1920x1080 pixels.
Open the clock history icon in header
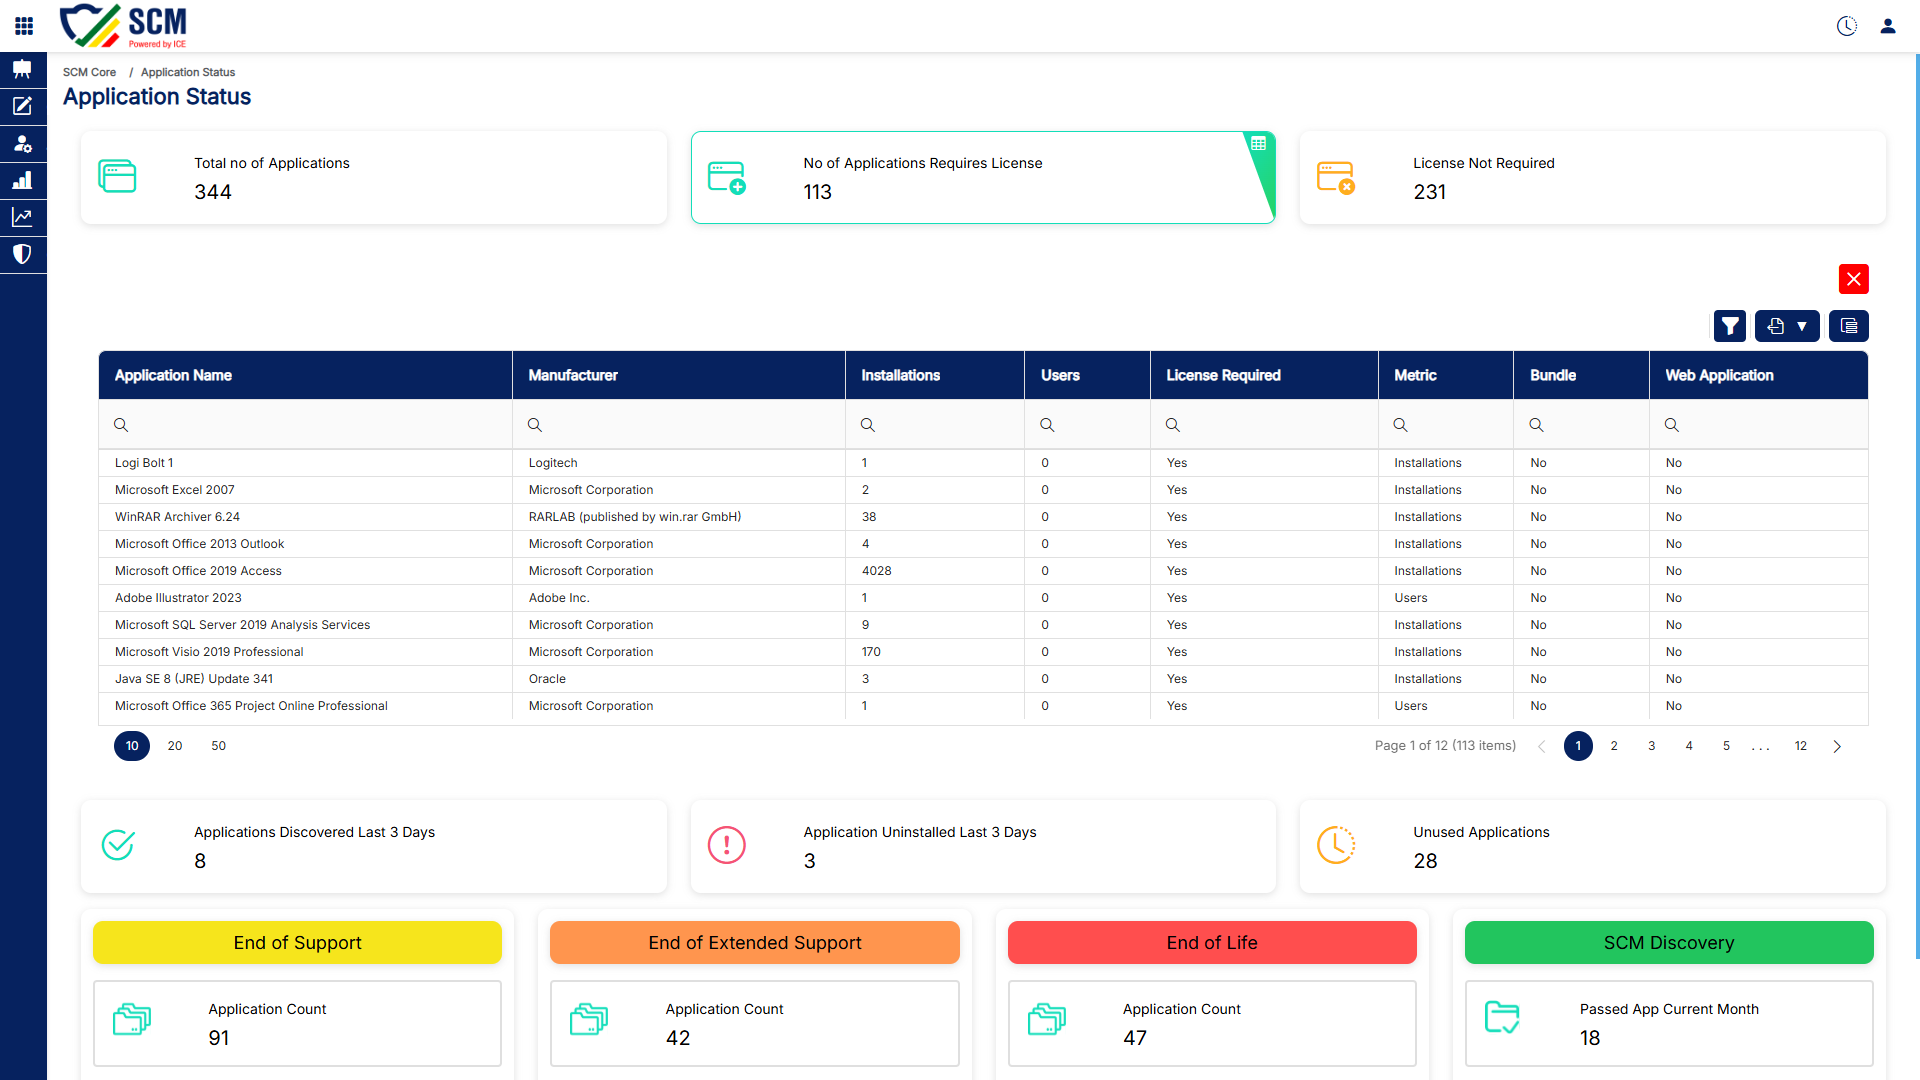[x=1847, y=26]
